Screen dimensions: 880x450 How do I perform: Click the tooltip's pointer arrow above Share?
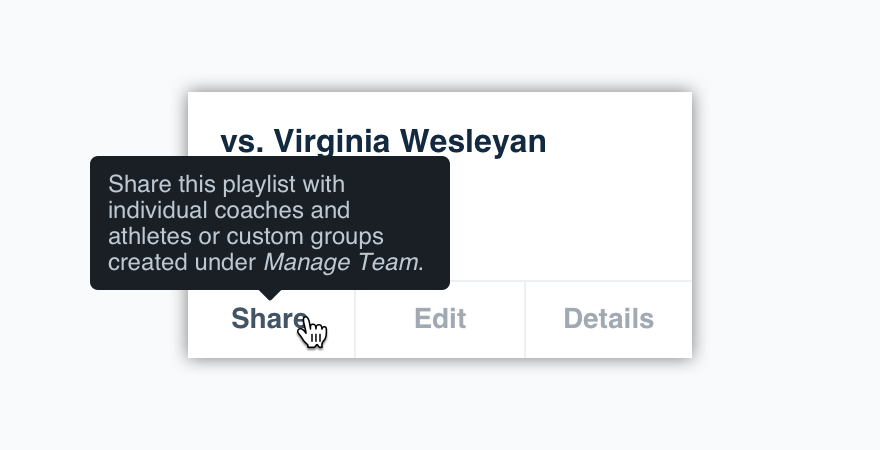(x=270, y=295)
